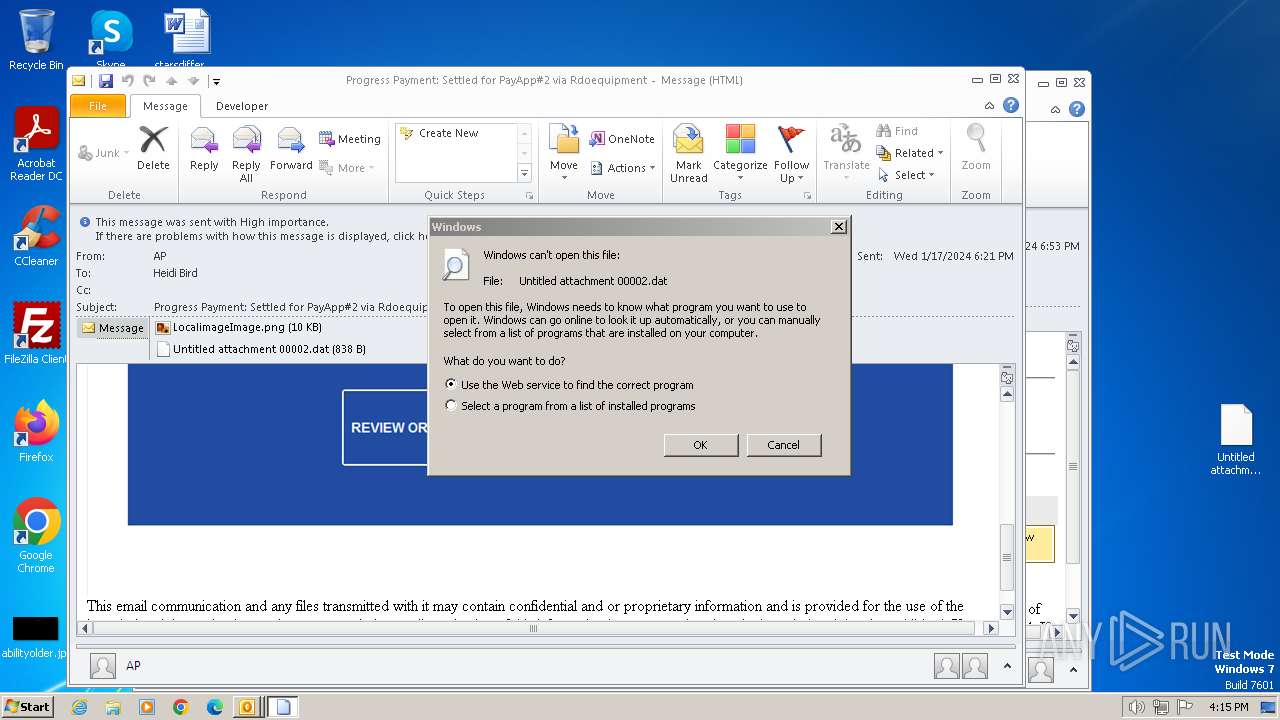1280x720 pixels.
Task: Click Internet Explorer taskbar icon
Action: (79, 707)
